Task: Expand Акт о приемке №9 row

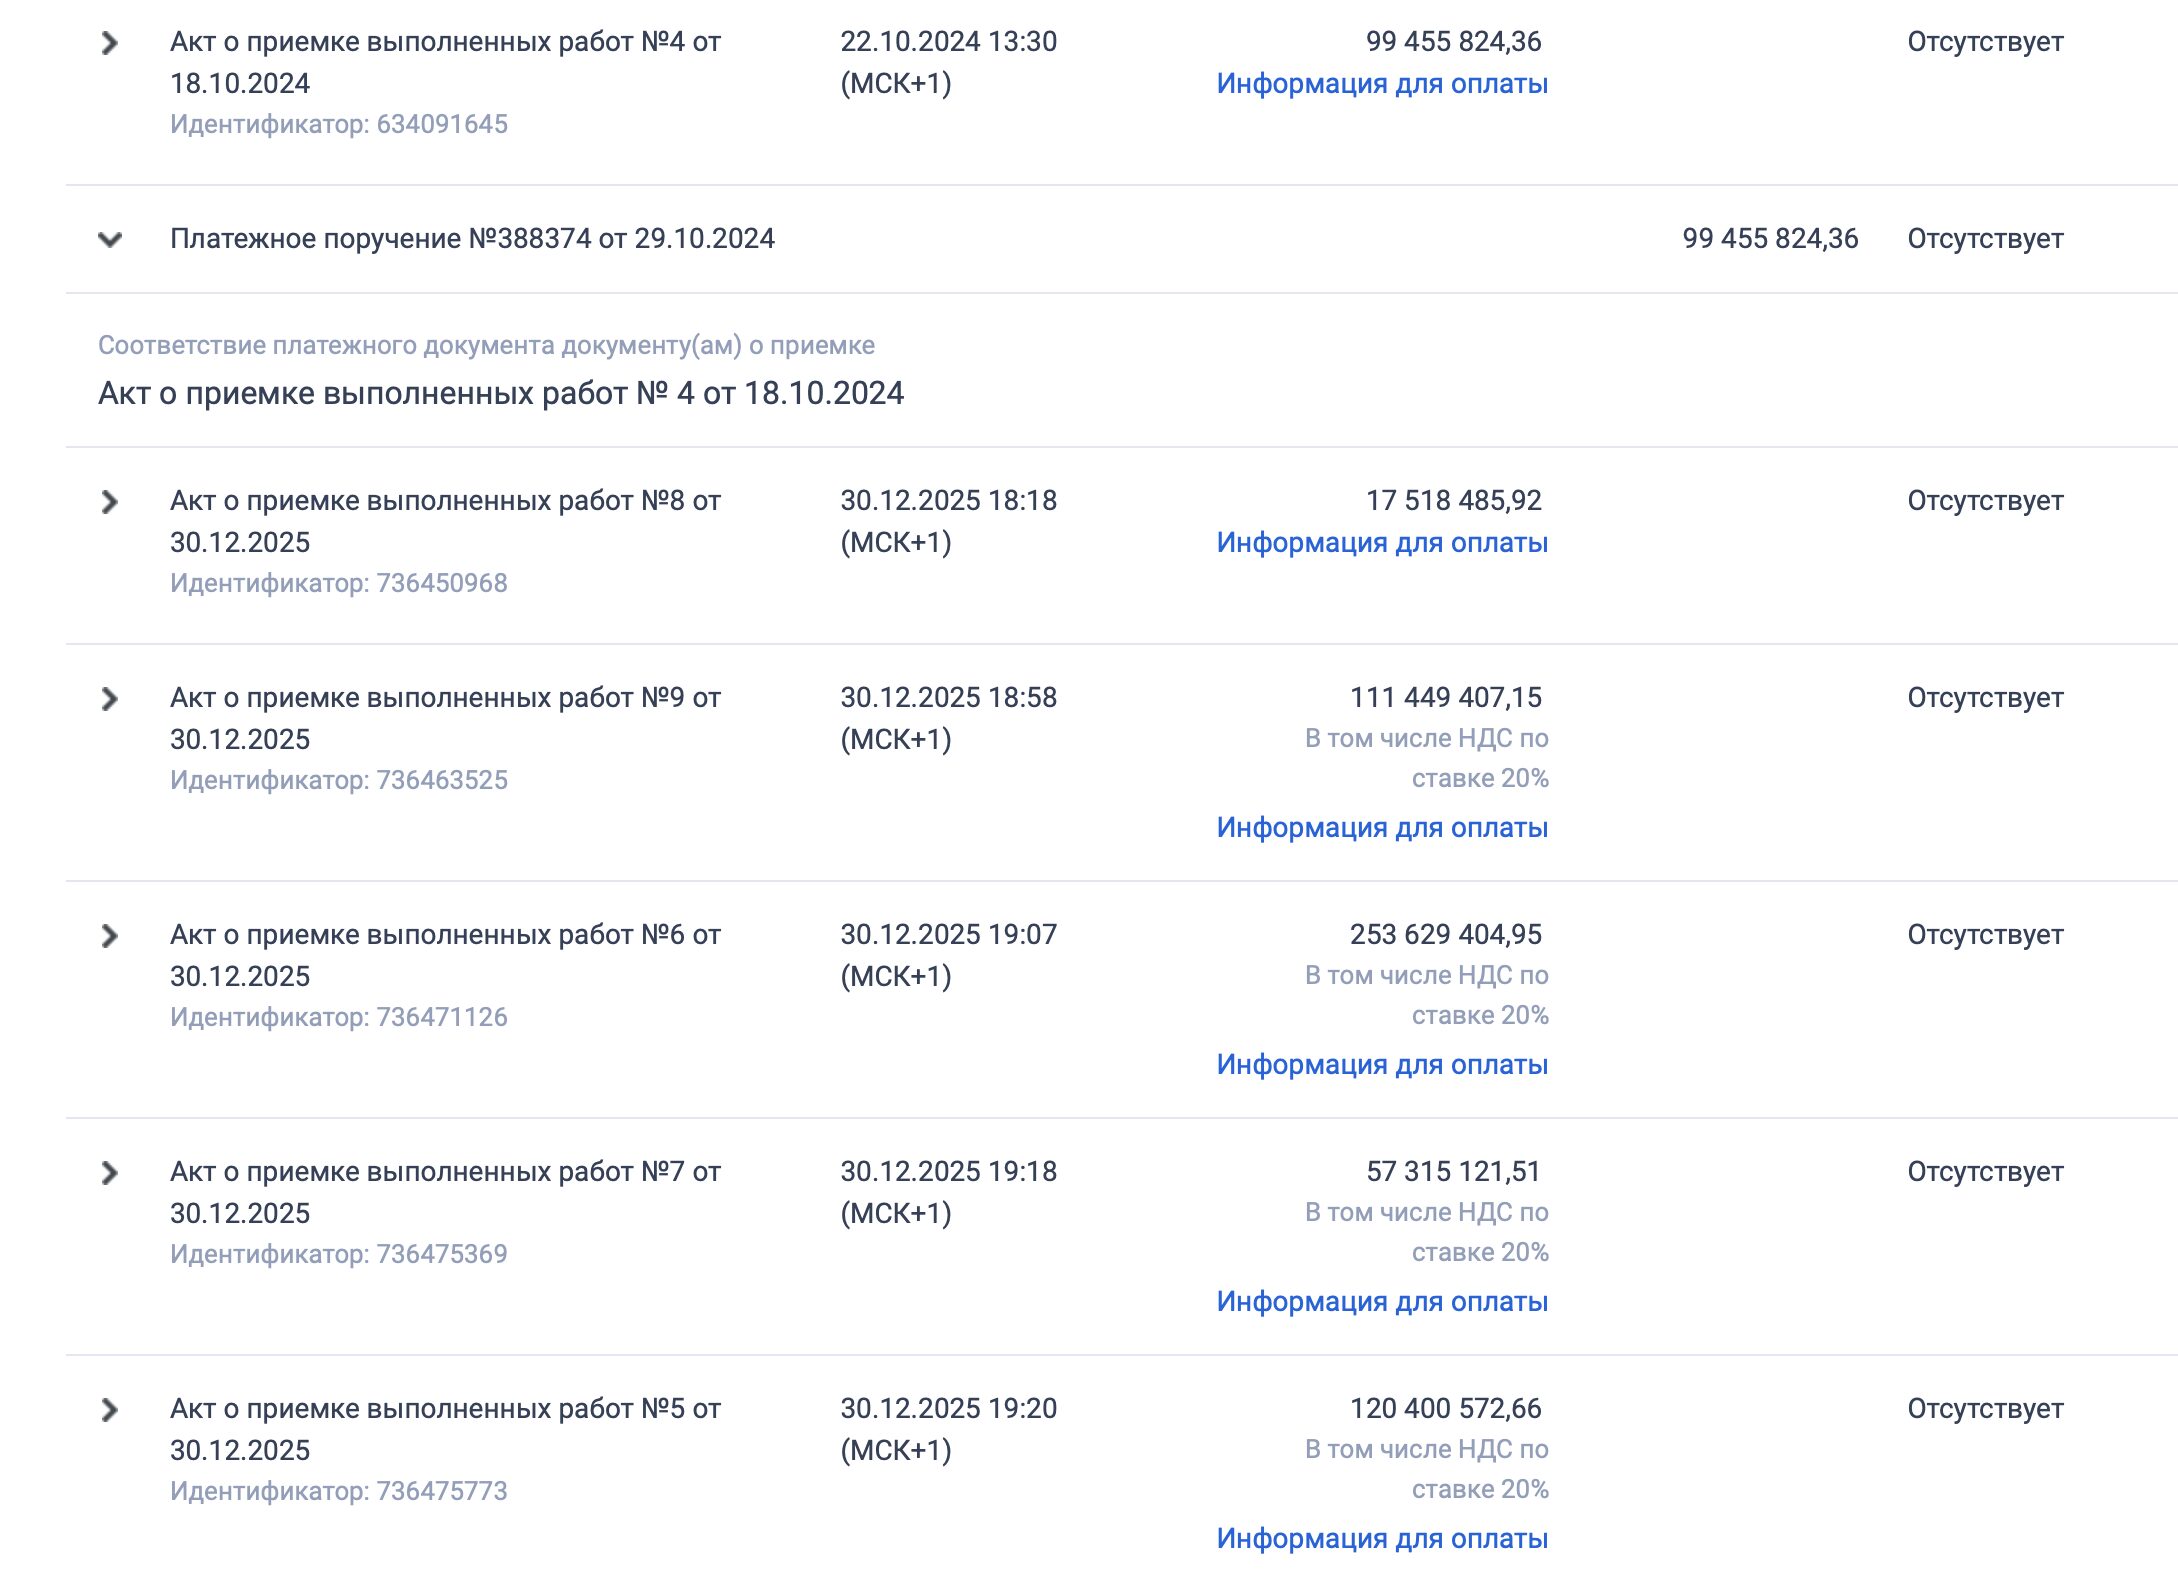Action: click(110, 699)
